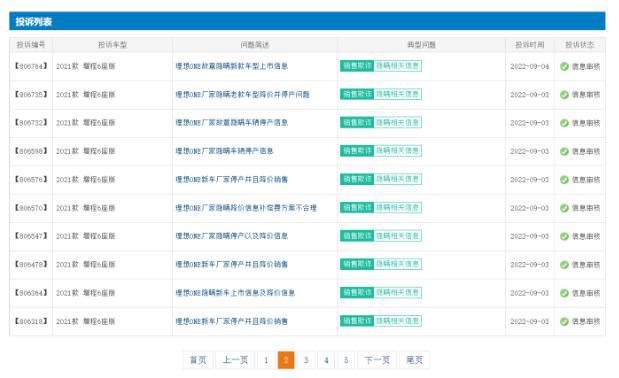Open complaint about 补偿费方案不合理
The image size is (619, 378).
[246, 208]
